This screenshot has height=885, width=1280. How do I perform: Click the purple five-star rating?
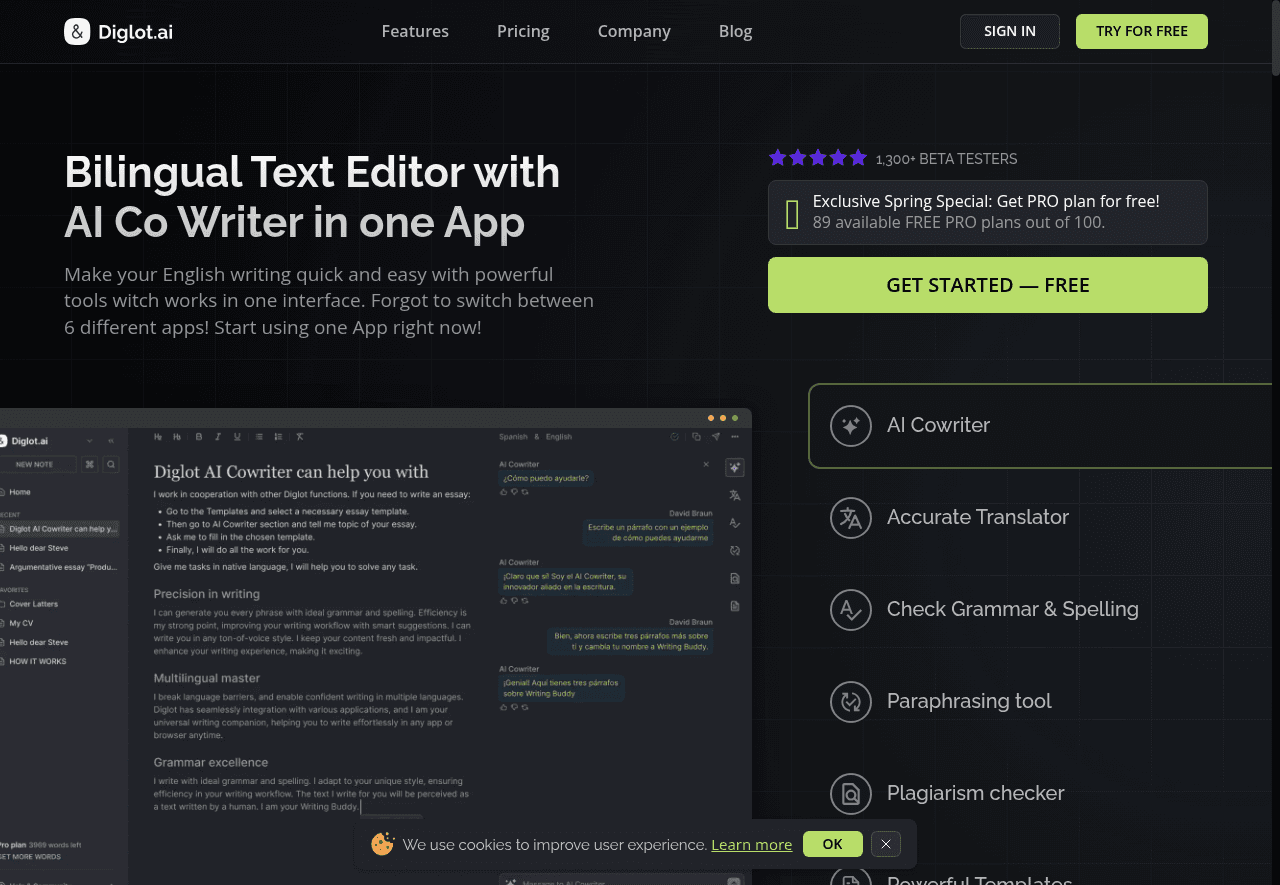817,158
